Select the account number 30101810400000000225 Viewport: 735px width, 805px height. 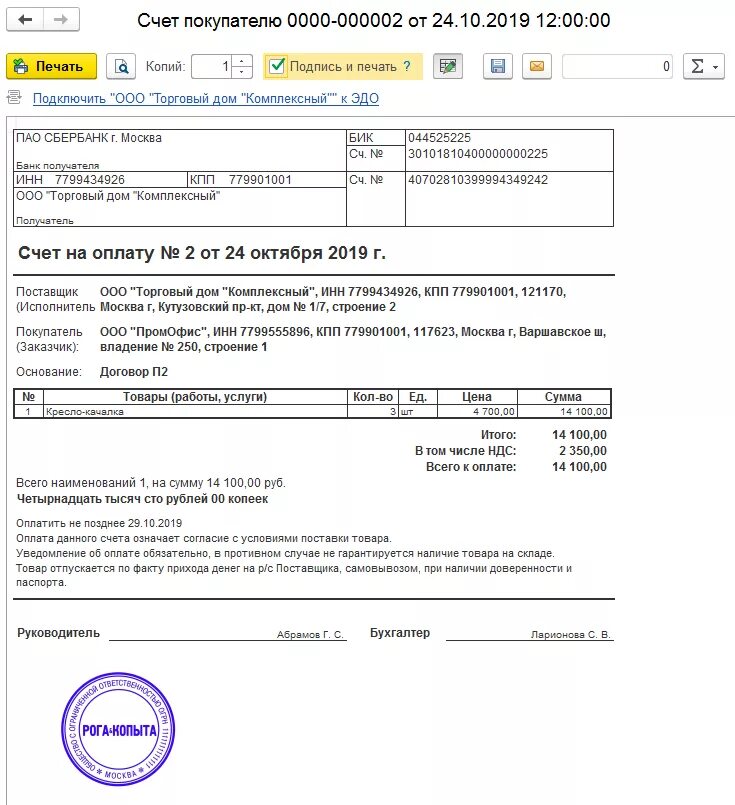click(x=478, y=154)
